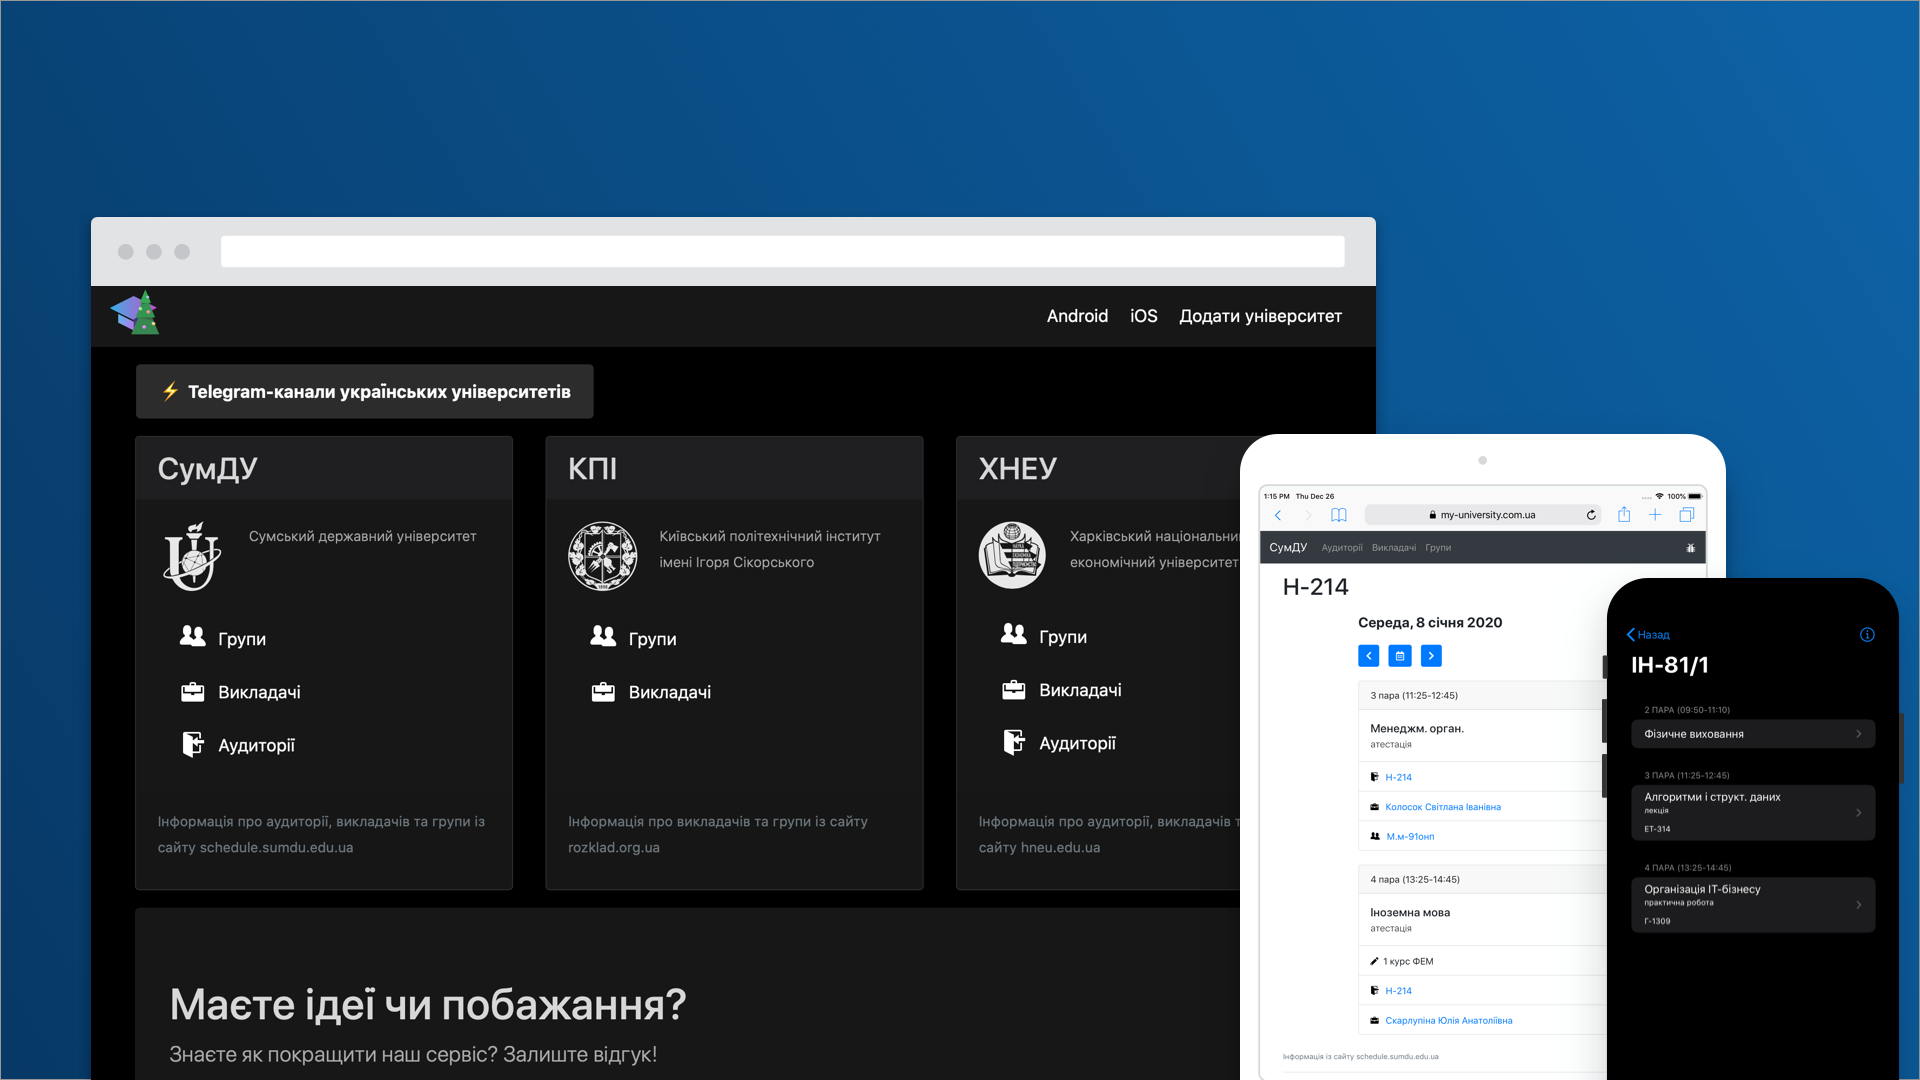Tap the reload icon in tablet Safari
This screenshot has height=1080, width=1920.
[x=1591, y=515]
